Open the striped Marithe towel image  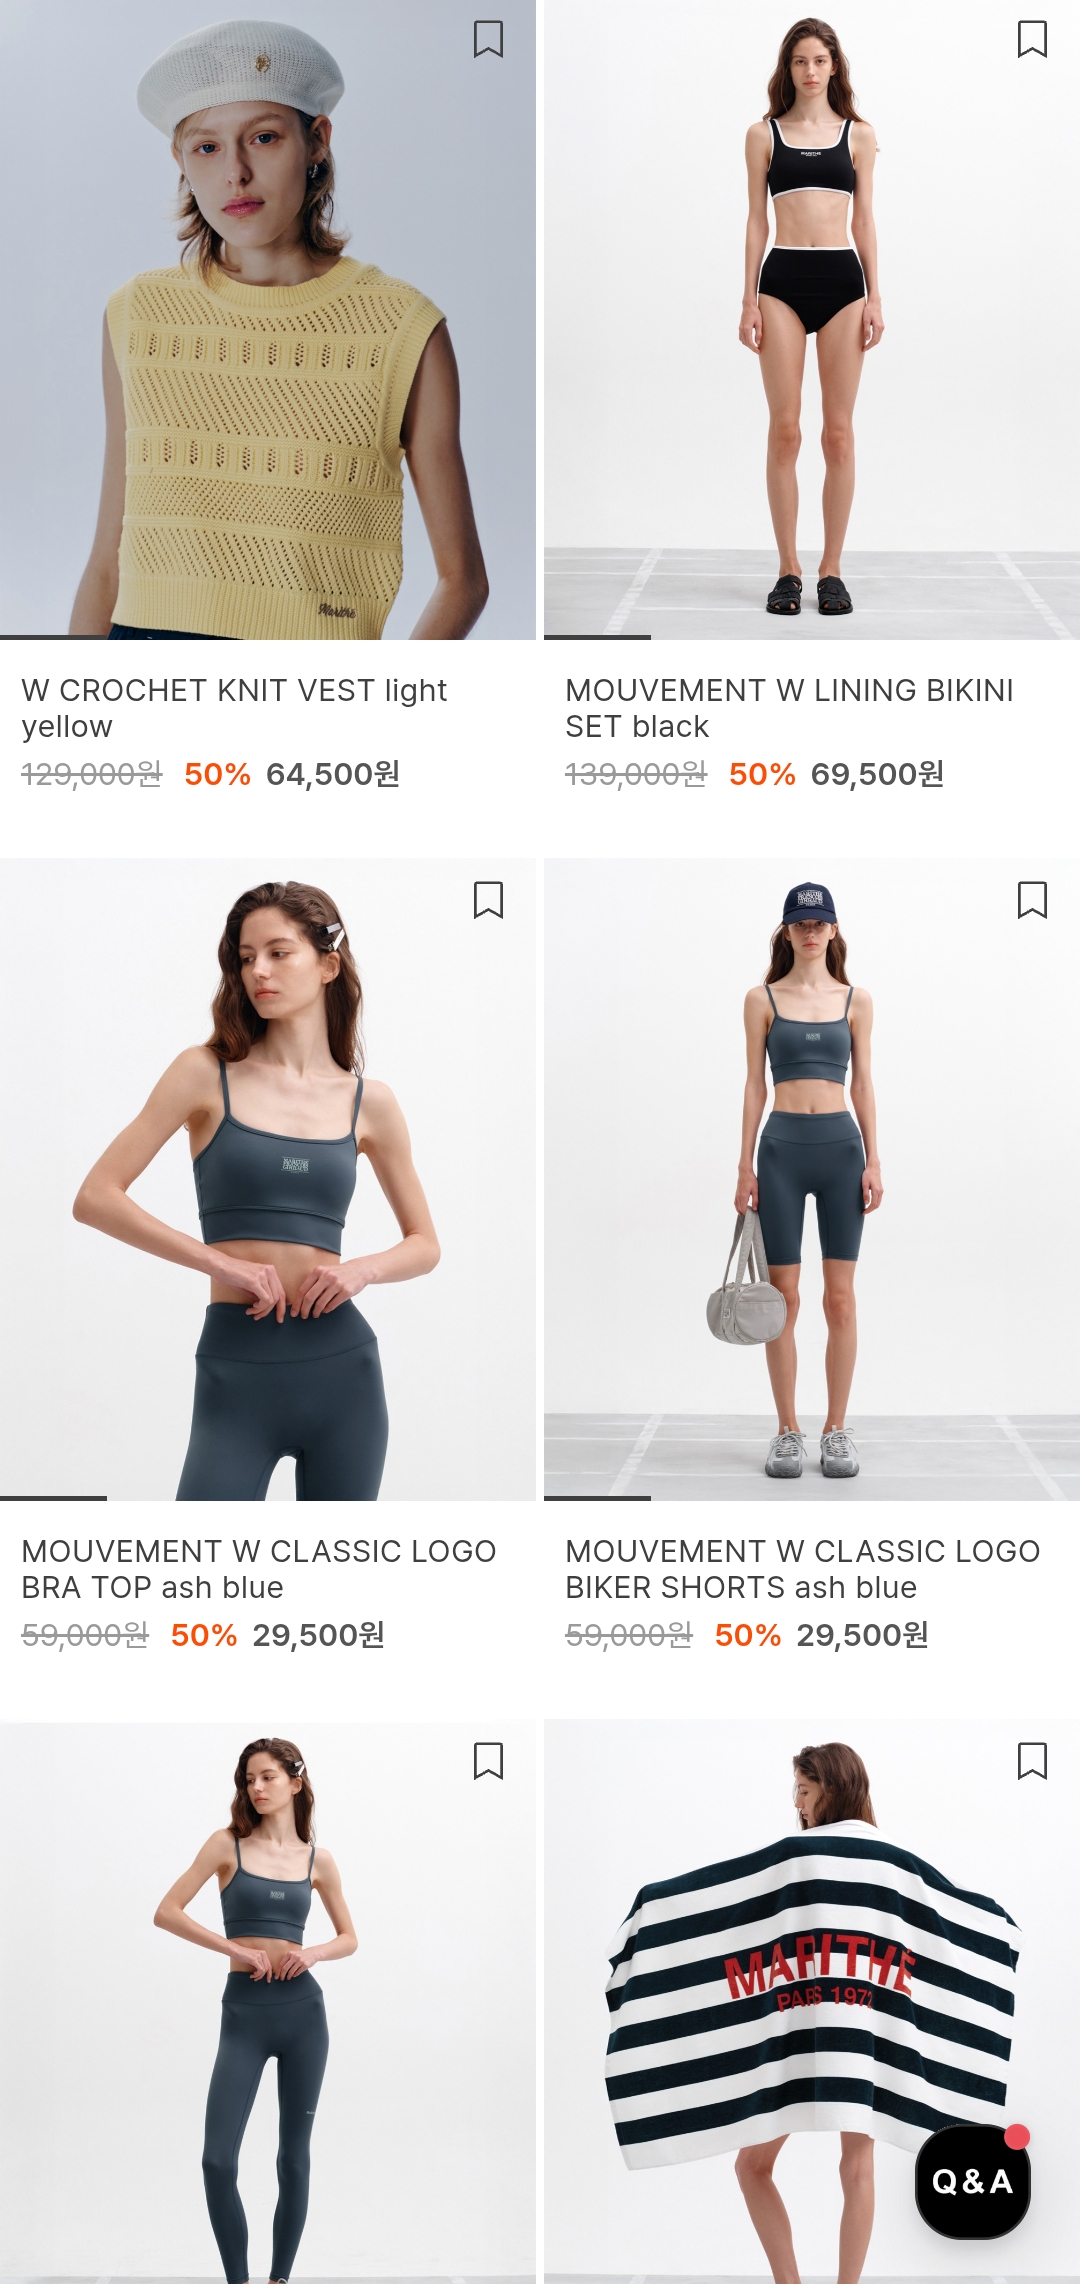(x=812, y=2002)
